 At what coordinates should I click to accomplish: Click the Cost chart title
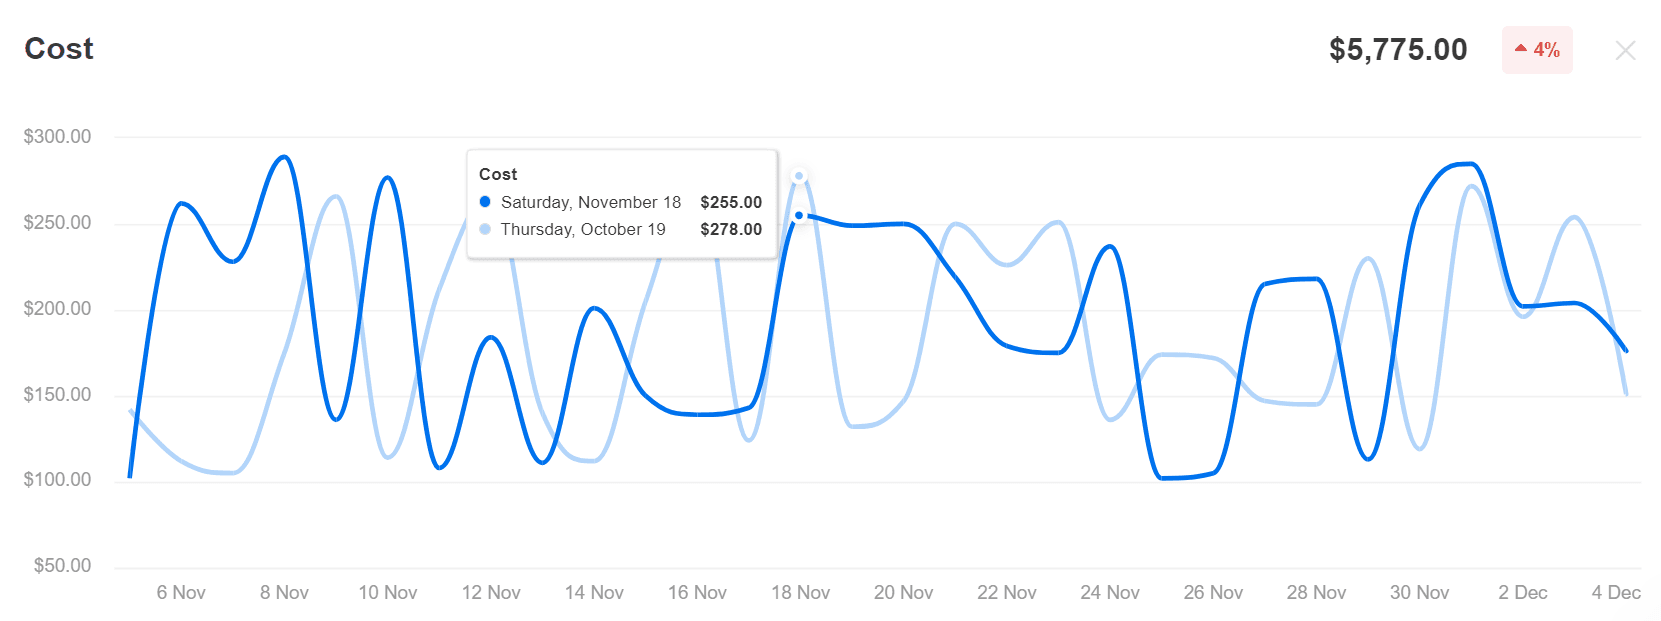(59, 49)
